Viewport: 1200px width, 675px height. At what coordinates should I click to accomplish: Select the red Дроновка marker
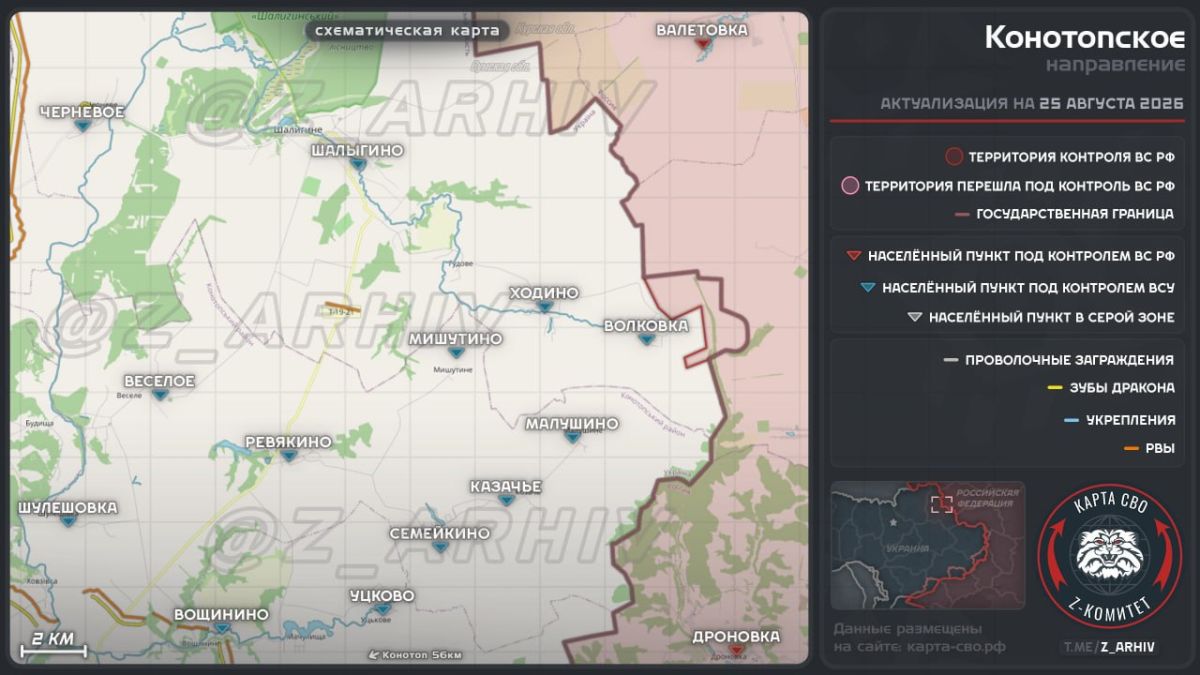(736, 650)
